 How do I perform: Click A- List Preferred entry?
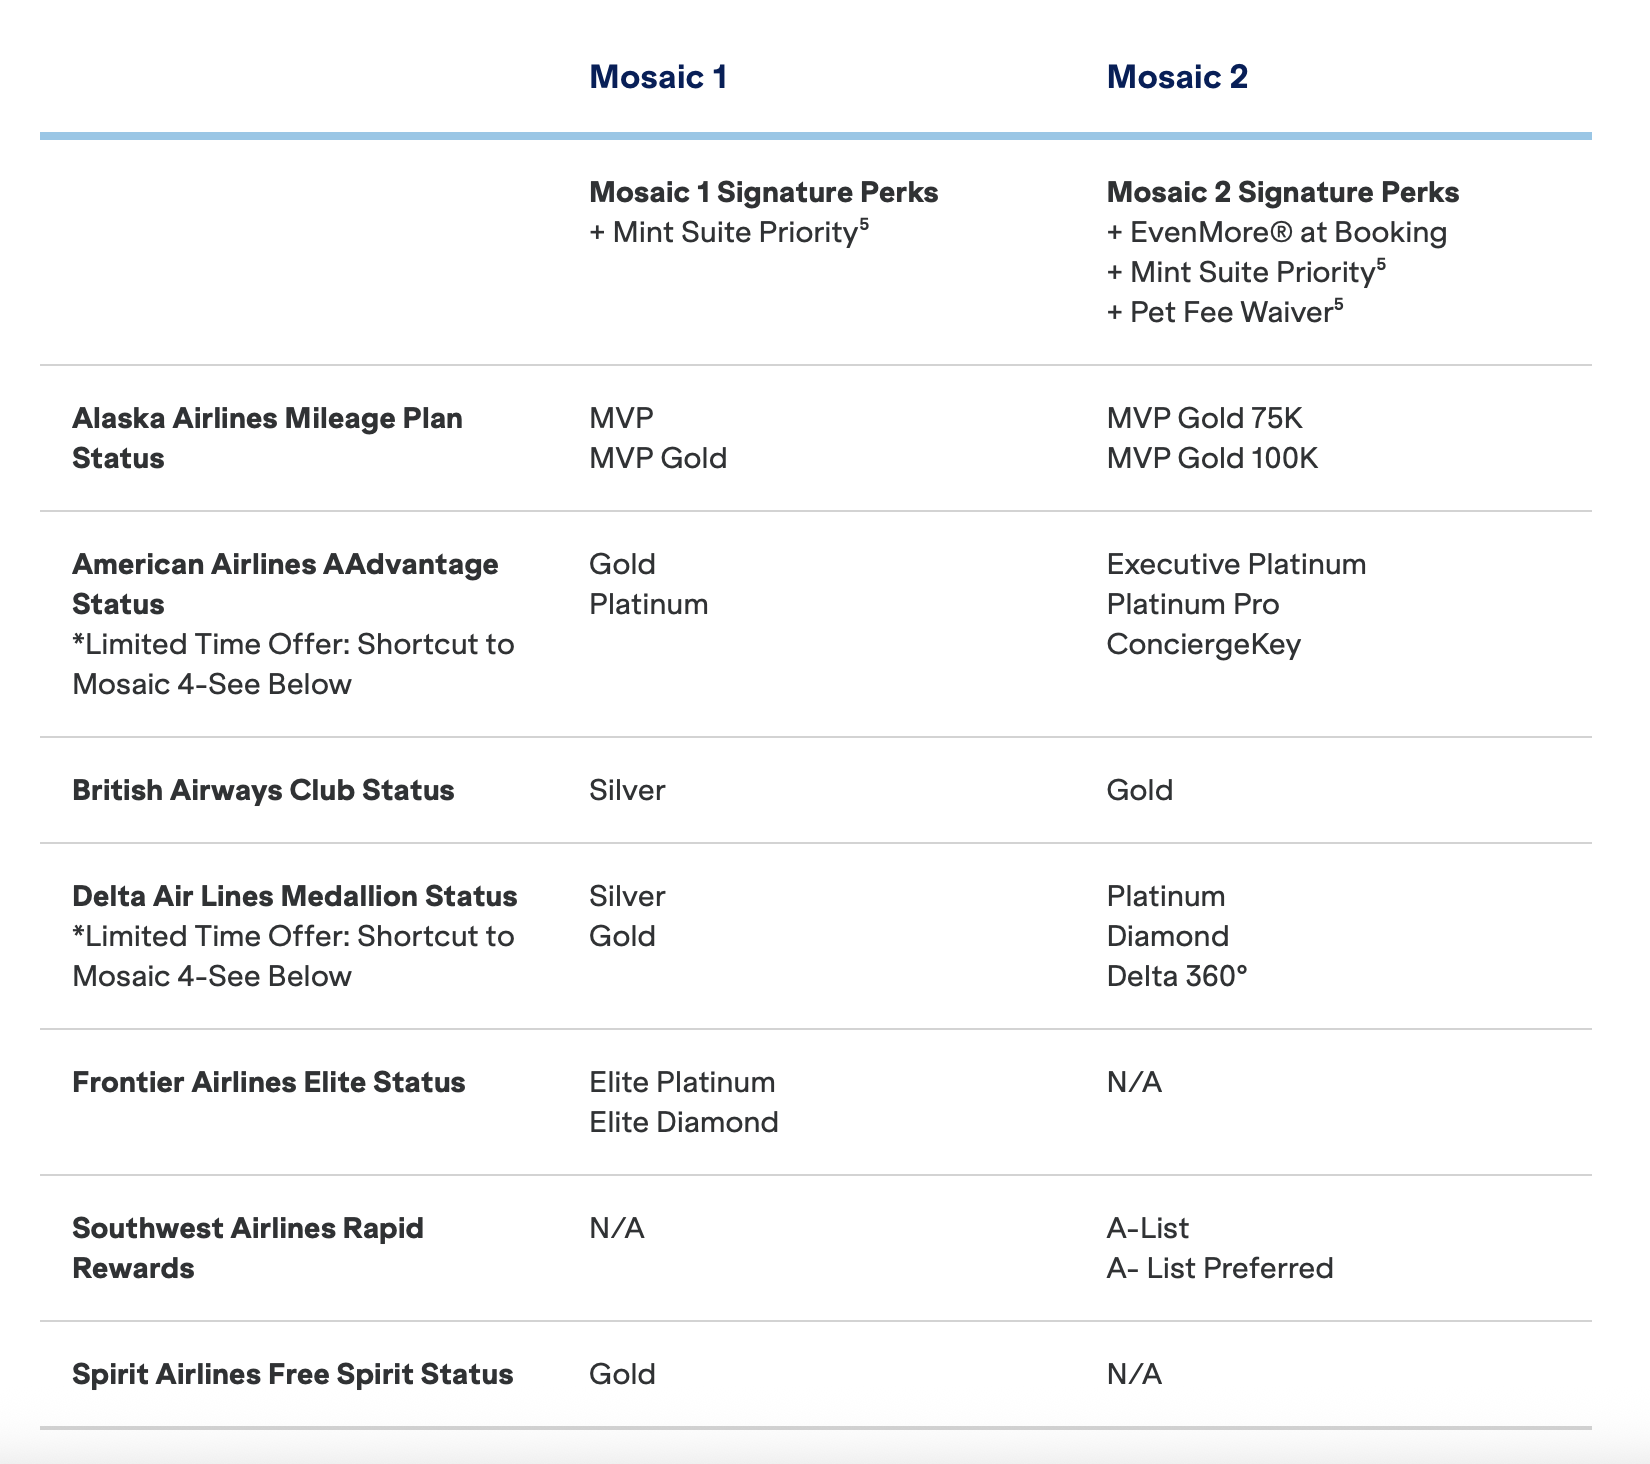(1220, 1268)
